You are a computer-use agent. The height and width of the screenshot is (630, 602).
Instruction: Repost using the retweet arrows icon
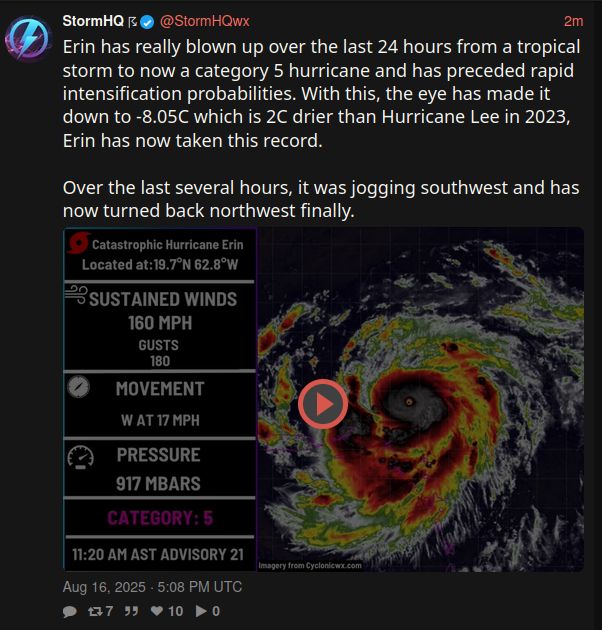pyautogui.click(x=95, y=611)
